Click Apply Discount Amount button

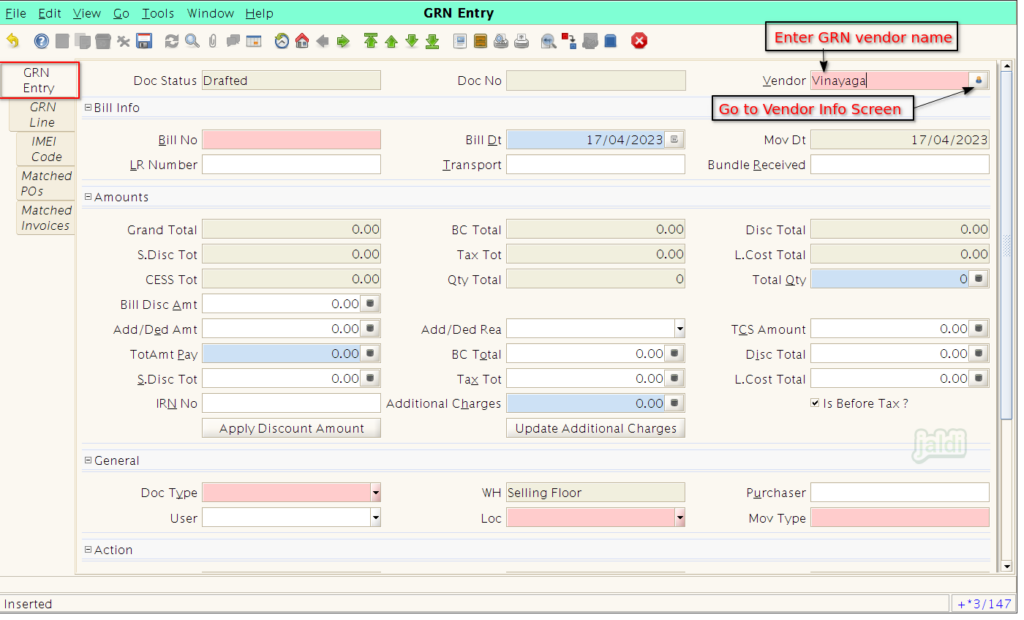291,429
